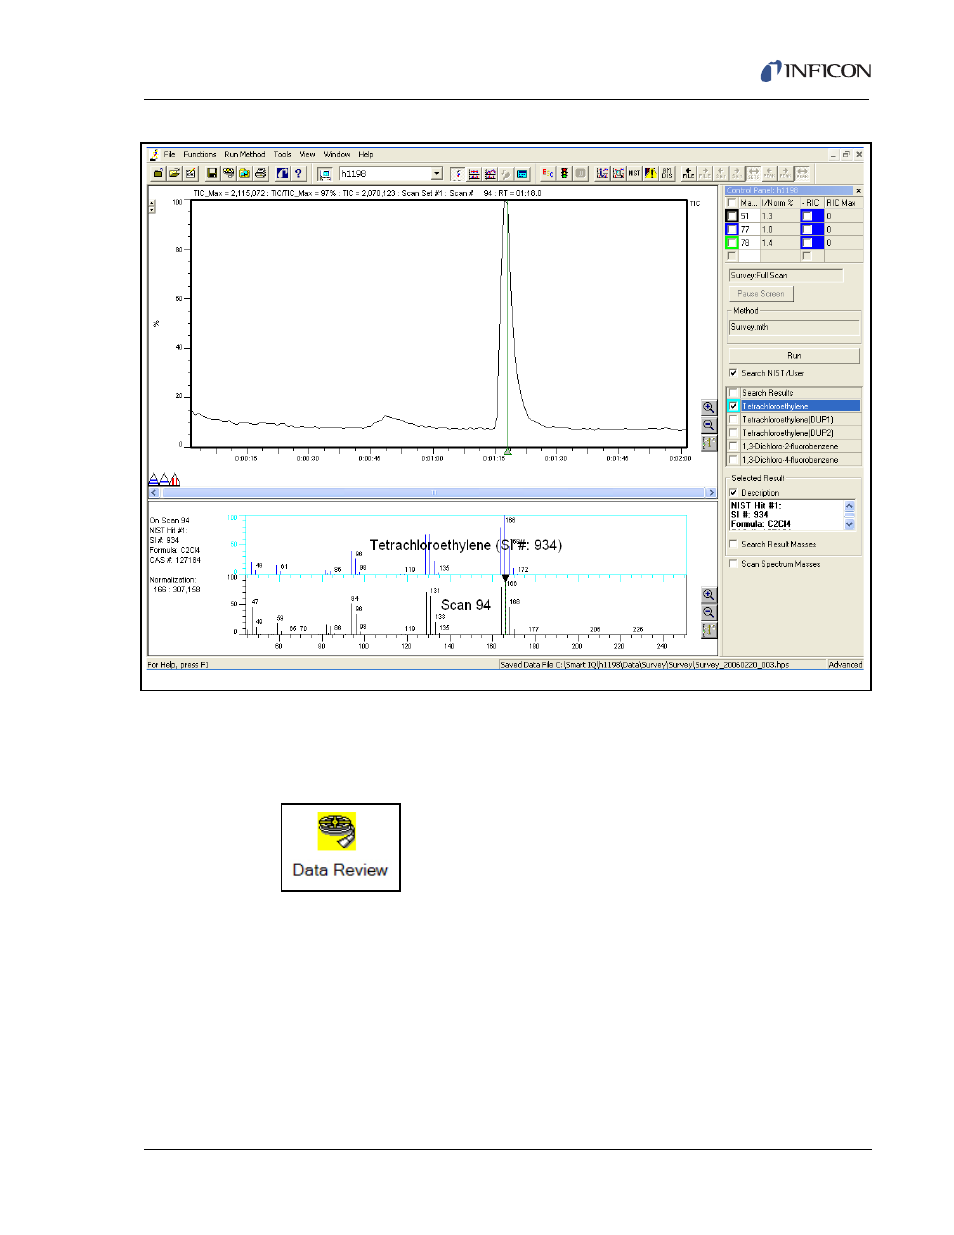
Task: Toggle the mass 78 checkbox
Action: click(732, 242)
